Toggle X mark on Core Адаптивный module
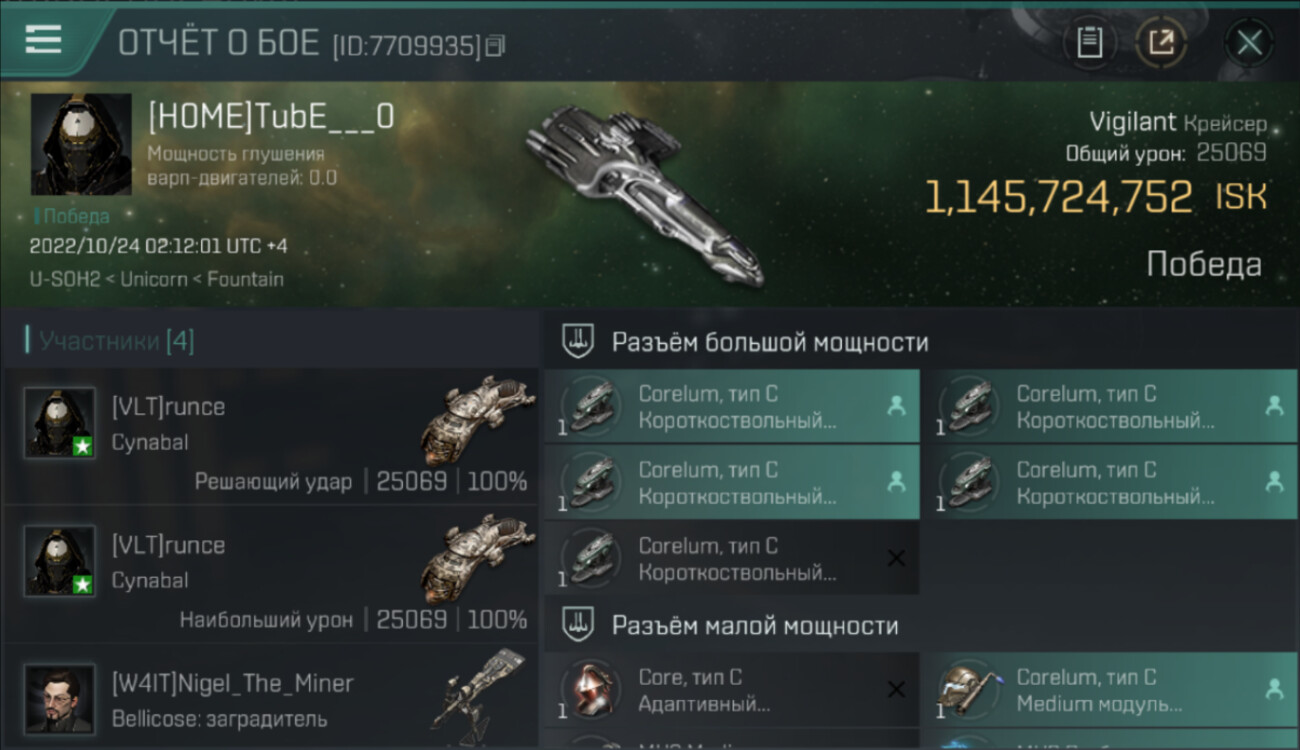Image resolution: width=1300 pixels, height=750 pixels. tap(896, 689)
